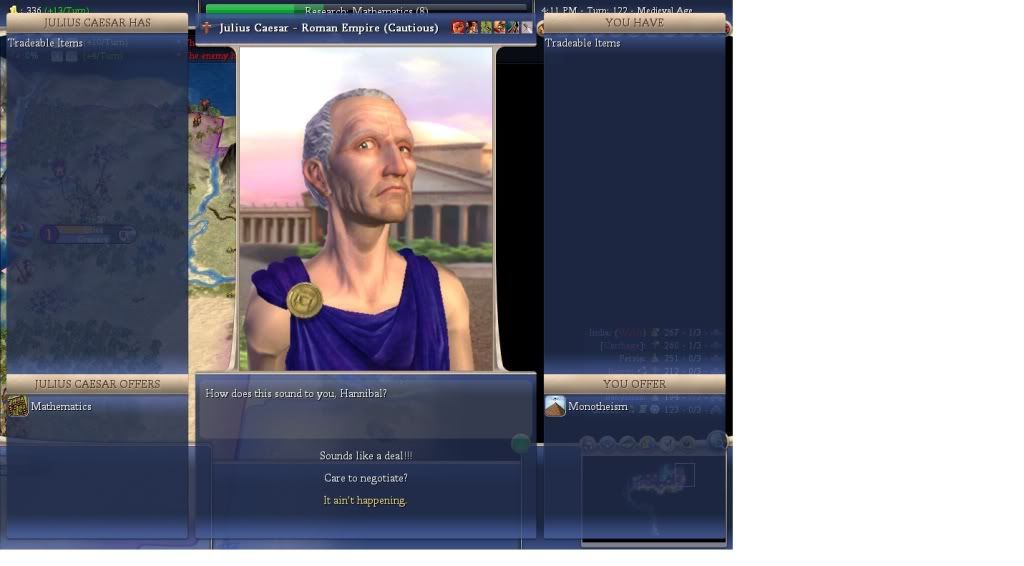Image resolution: width=1024 pixels, height=566 pixels.
Task: Click the Research: Mathematics progress bar
Action: [366, 9]
